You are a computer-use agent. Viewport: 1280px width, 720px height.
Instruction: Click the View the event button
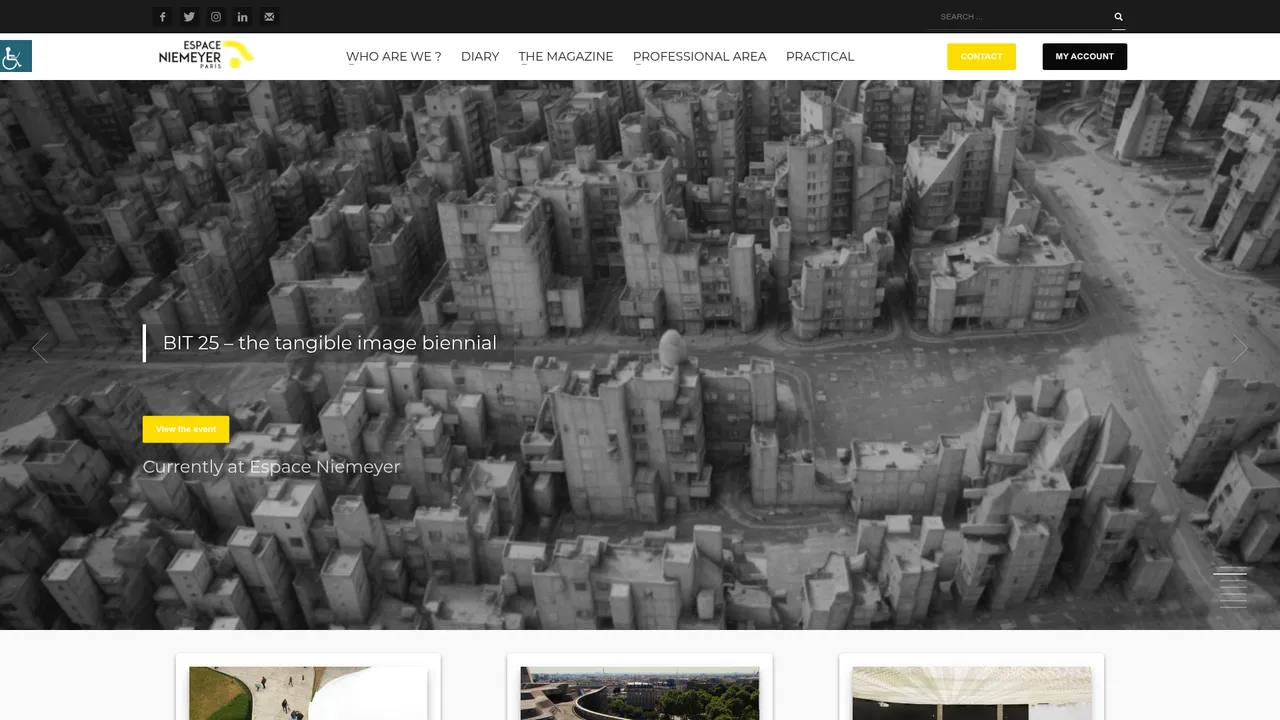(186, 429)
